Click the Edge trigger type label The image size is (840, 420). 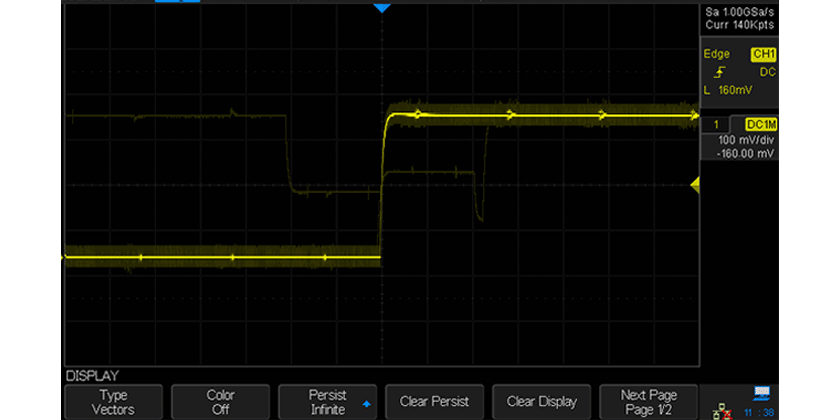(717, 55)
